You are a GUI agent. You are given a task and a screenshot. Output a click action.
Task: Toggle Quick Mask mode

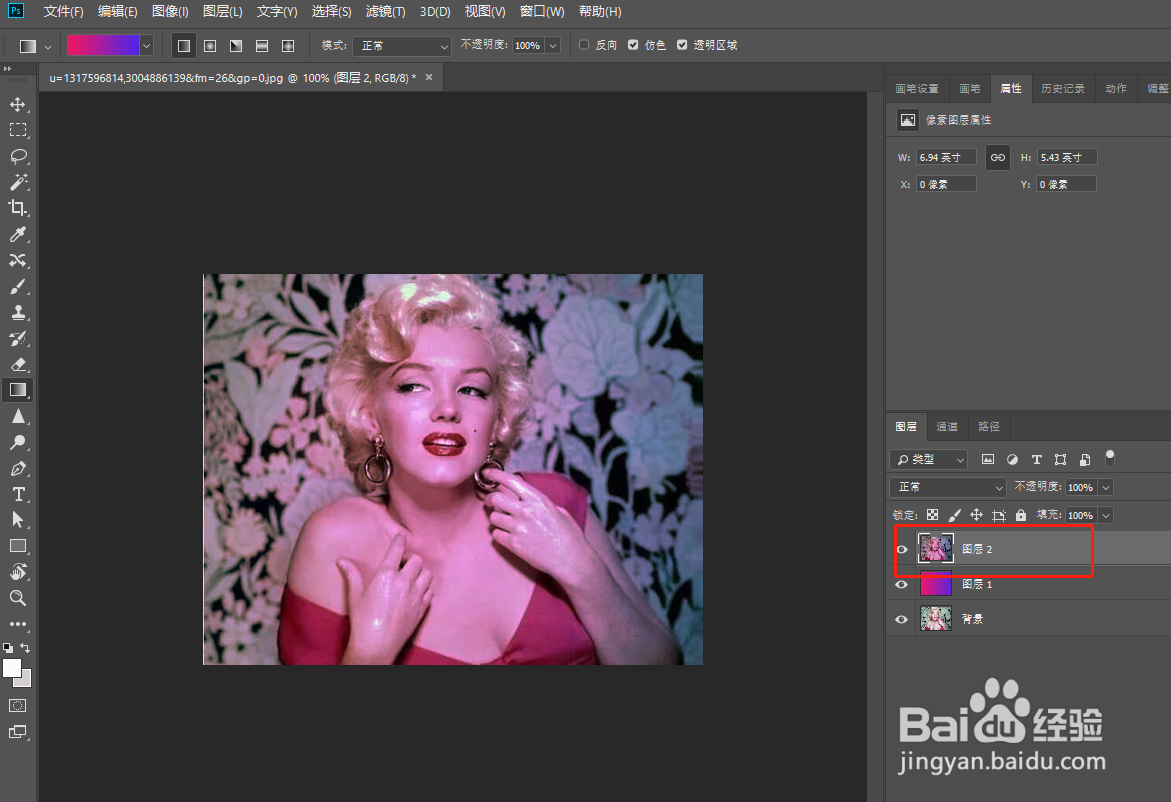click(x=18, y=706)
